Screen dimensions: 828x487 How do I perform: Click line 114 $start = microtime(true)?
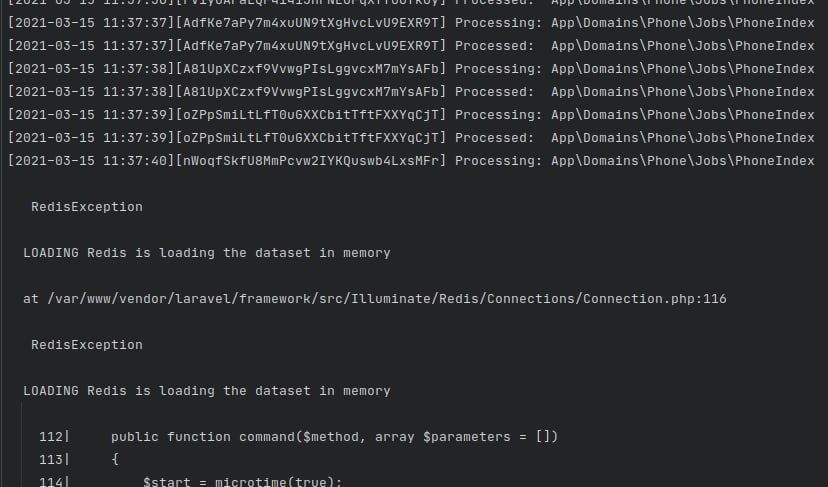pyautogui.click(x=191, y=481)
